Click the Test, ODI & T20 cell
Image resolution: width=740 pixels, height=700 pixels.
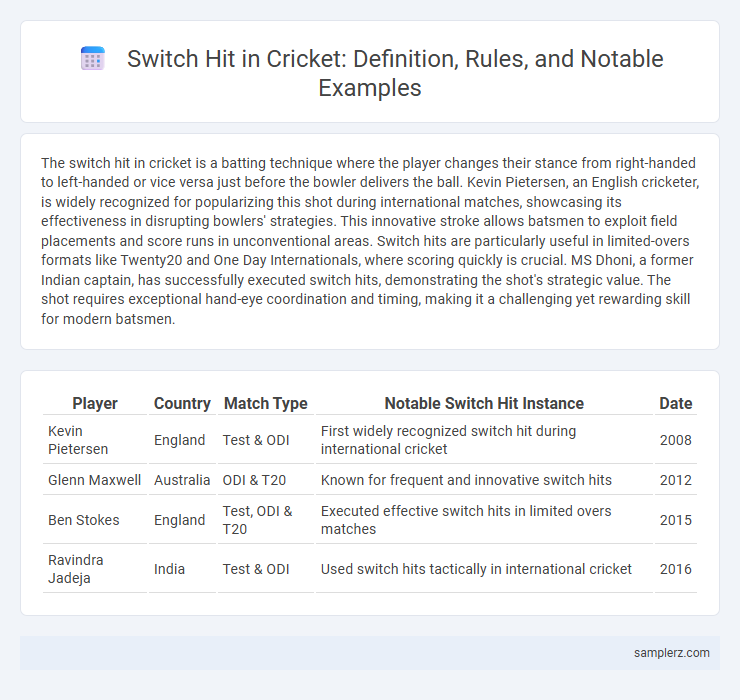(x=266, y=520)
